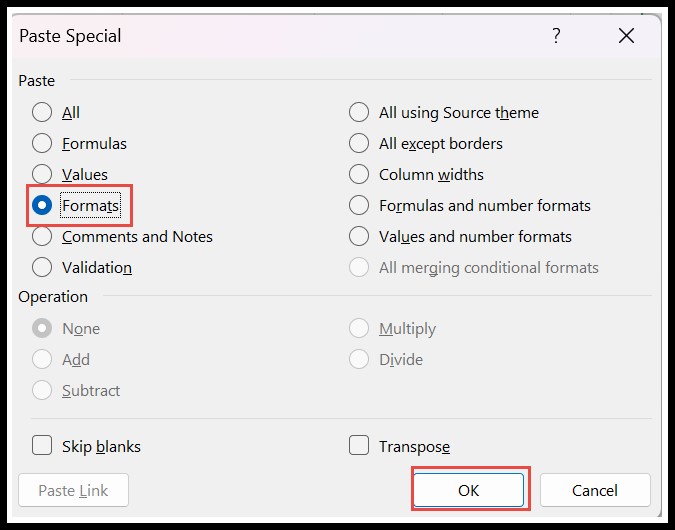Image resolution: width=675 pixels, height=530 pixels.
Task: Close the Paste Special dialog with X
Action: 627,36
